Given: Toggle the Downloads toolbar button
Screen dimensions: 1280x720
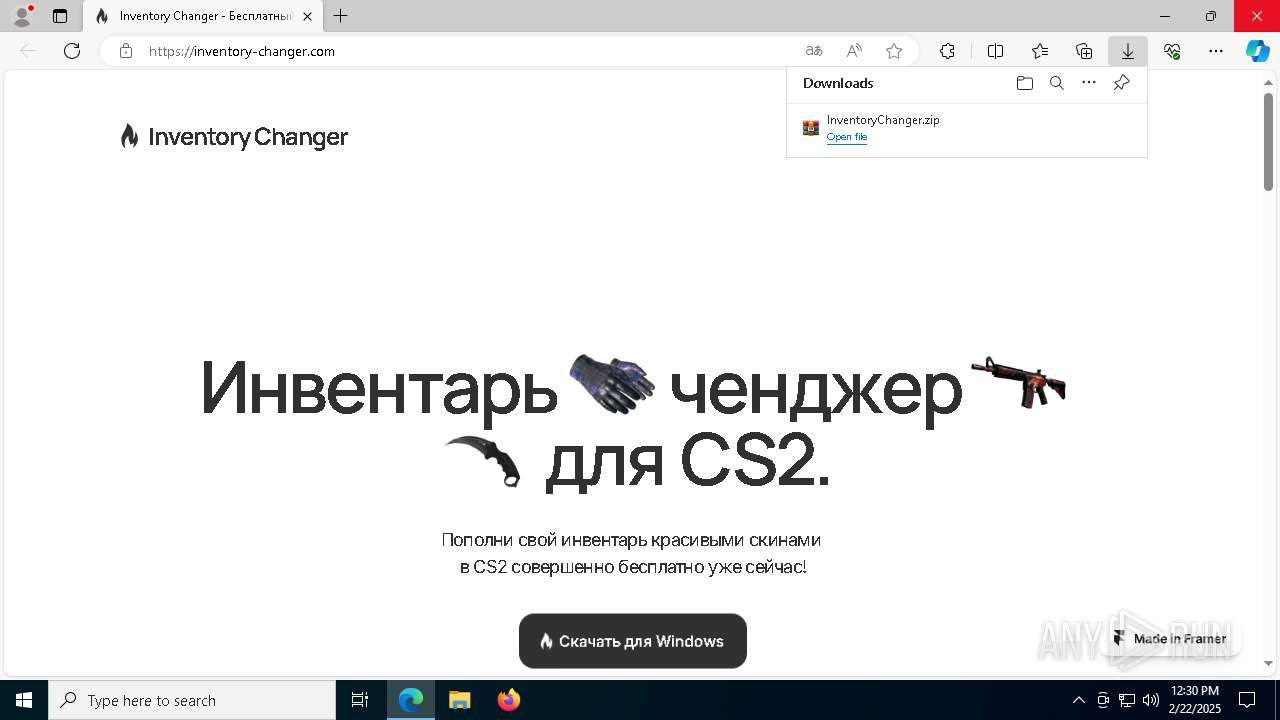Looking at the screenshot, I should [x=1128, y=51].
